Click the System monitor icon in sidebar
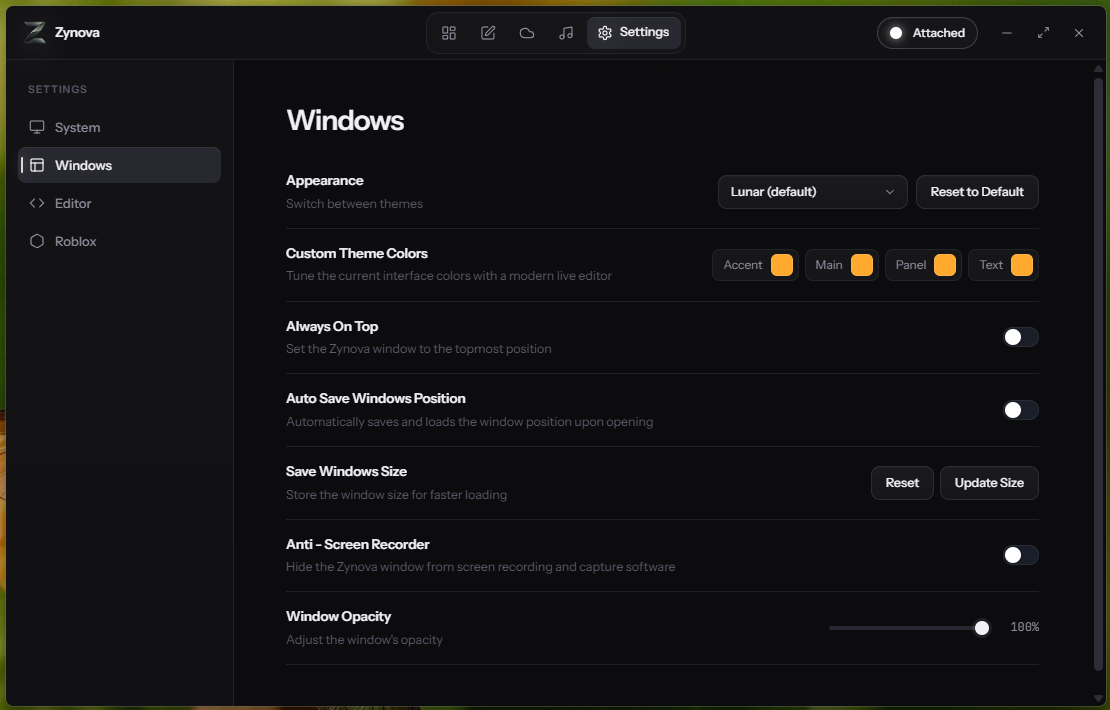Viewport: 1110px width, 710px height. click(x=37, y=127)
